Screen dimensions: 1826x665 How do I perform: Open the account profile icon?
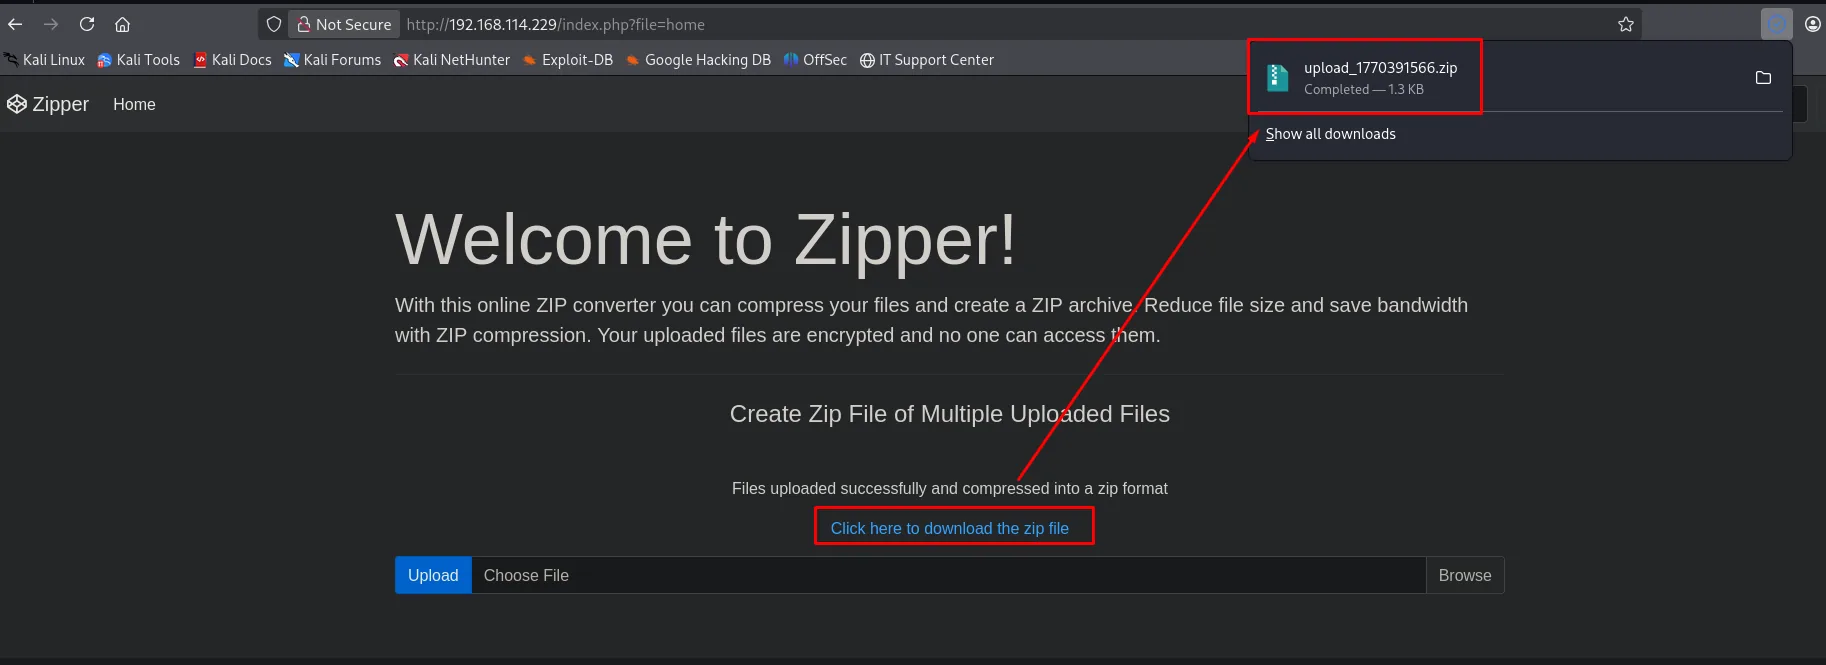point(1813,24)
